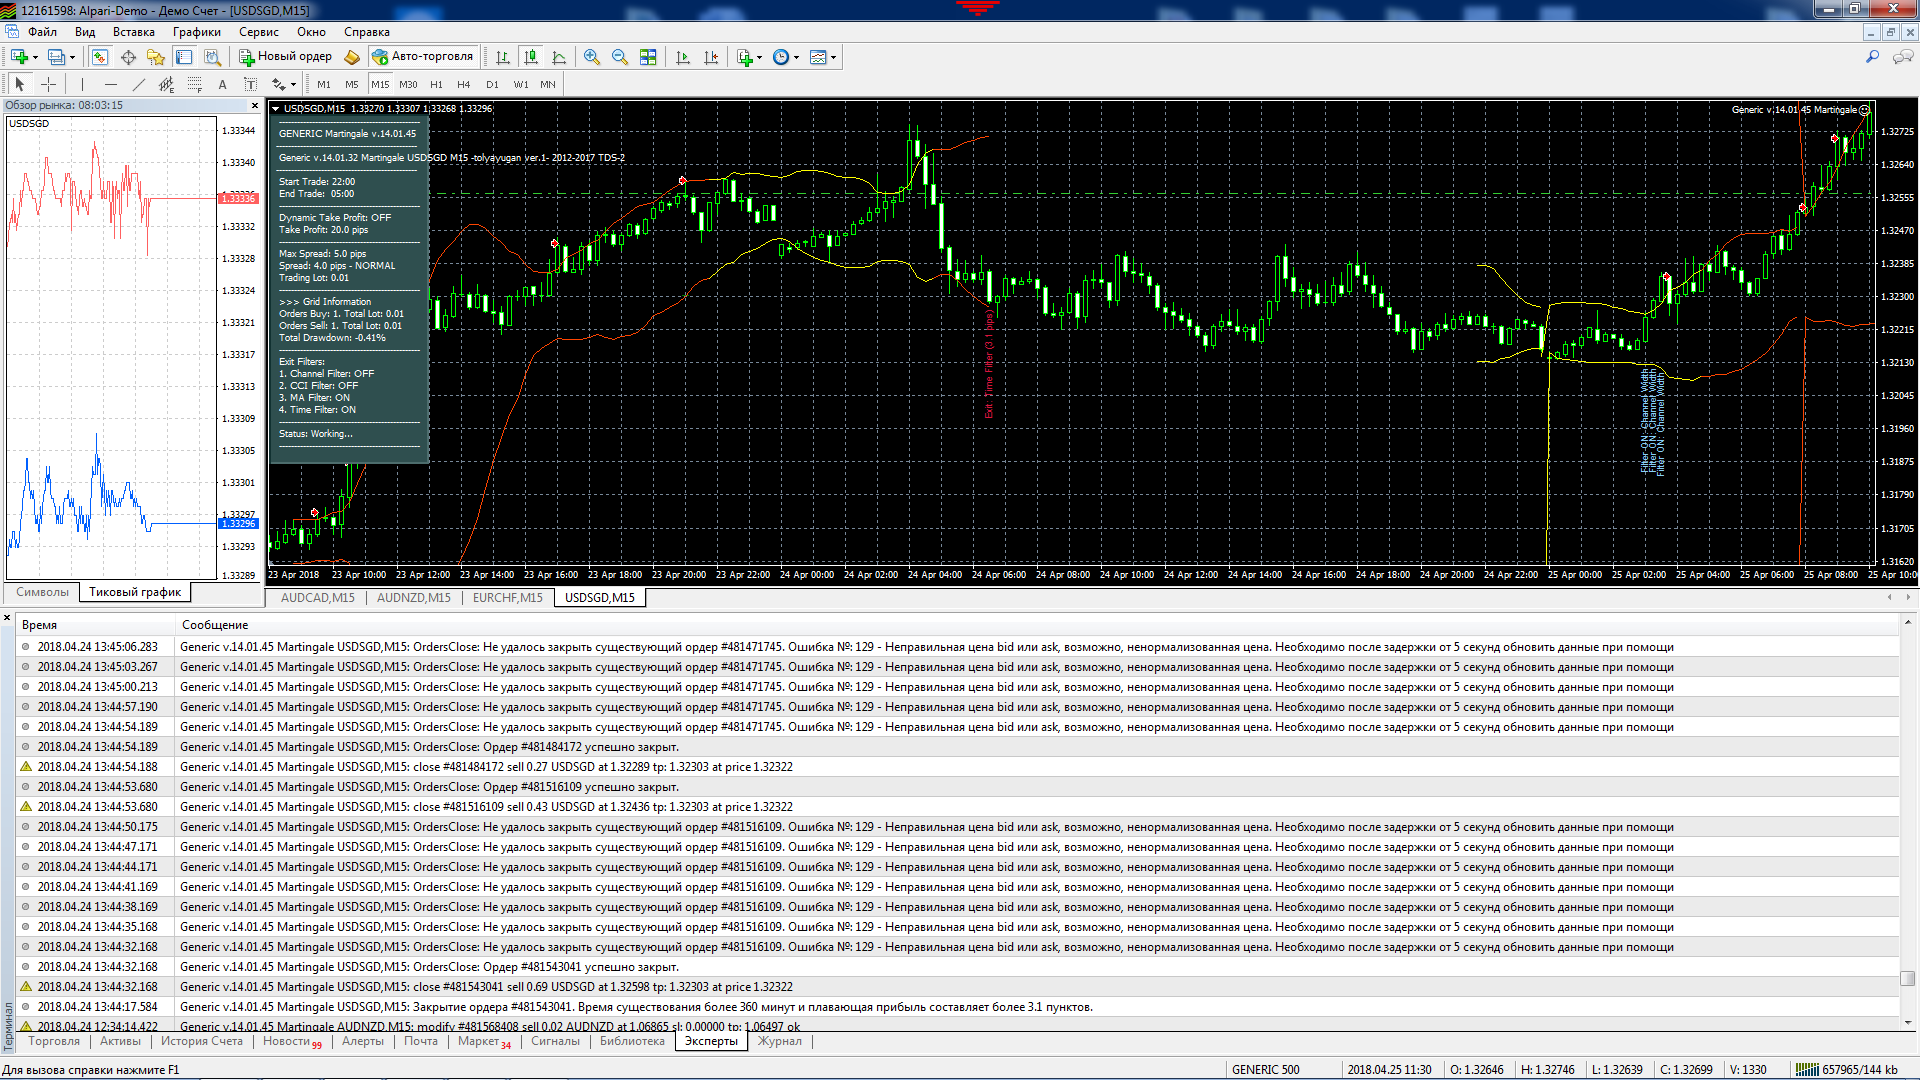
Task: Draw a horizontal line tool
Action: 110,84
